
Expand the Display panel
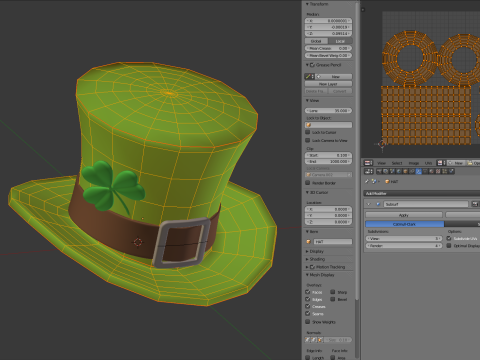point(307,251)
